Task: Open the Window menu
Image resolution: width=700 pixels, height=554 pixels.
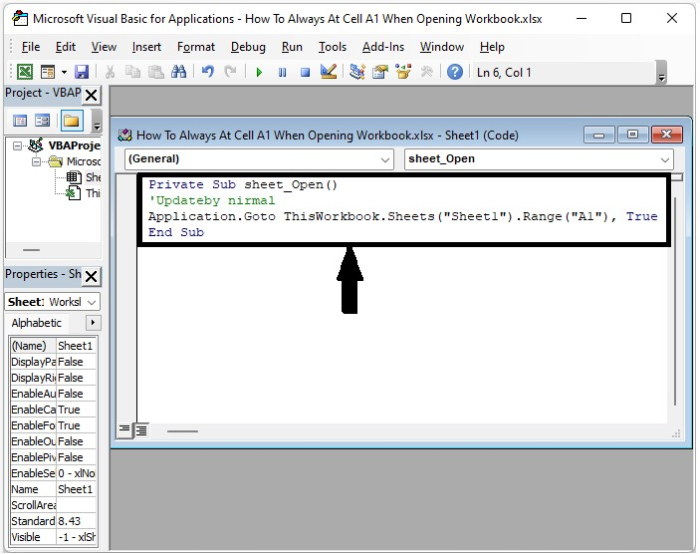Action: [x=442, y=47]
